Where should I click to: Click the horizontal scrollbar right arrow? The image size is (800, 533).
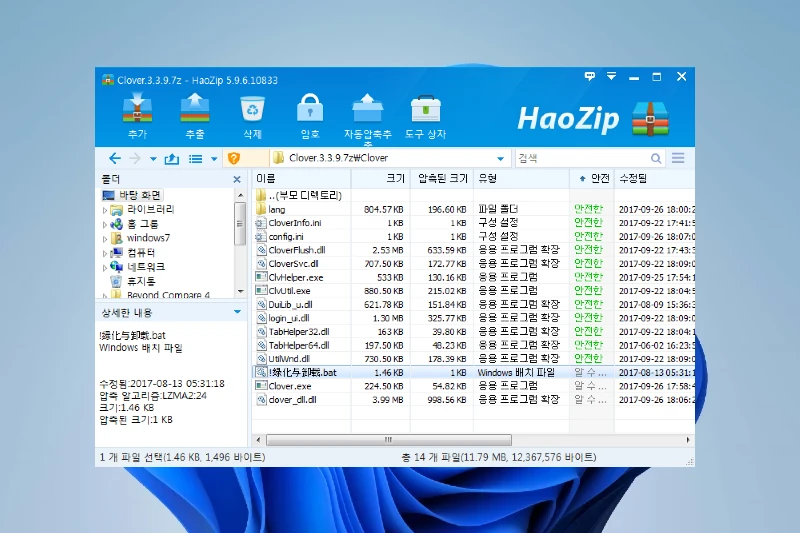pos(688,440)
